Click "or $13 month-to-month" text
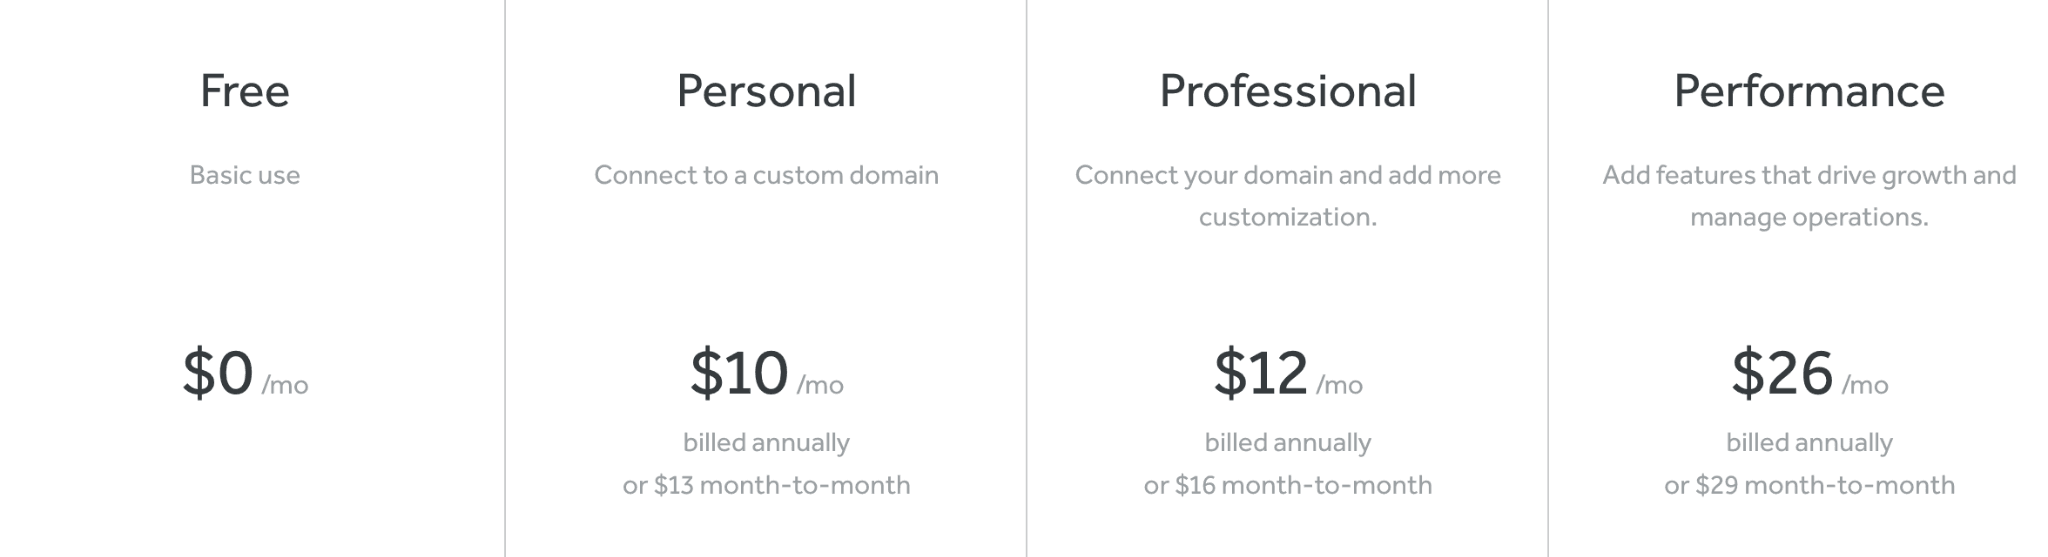Image resolution: width=2048 pixels, height=557 pixels. click(766, 485)
